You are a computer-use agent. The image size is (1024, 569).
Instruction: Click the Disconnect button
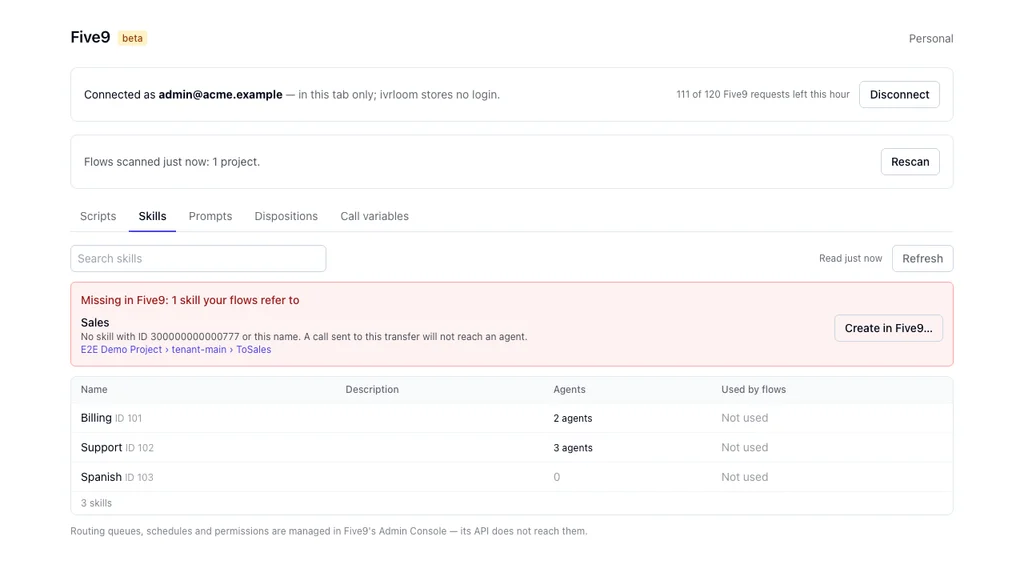tap(899, 95)
